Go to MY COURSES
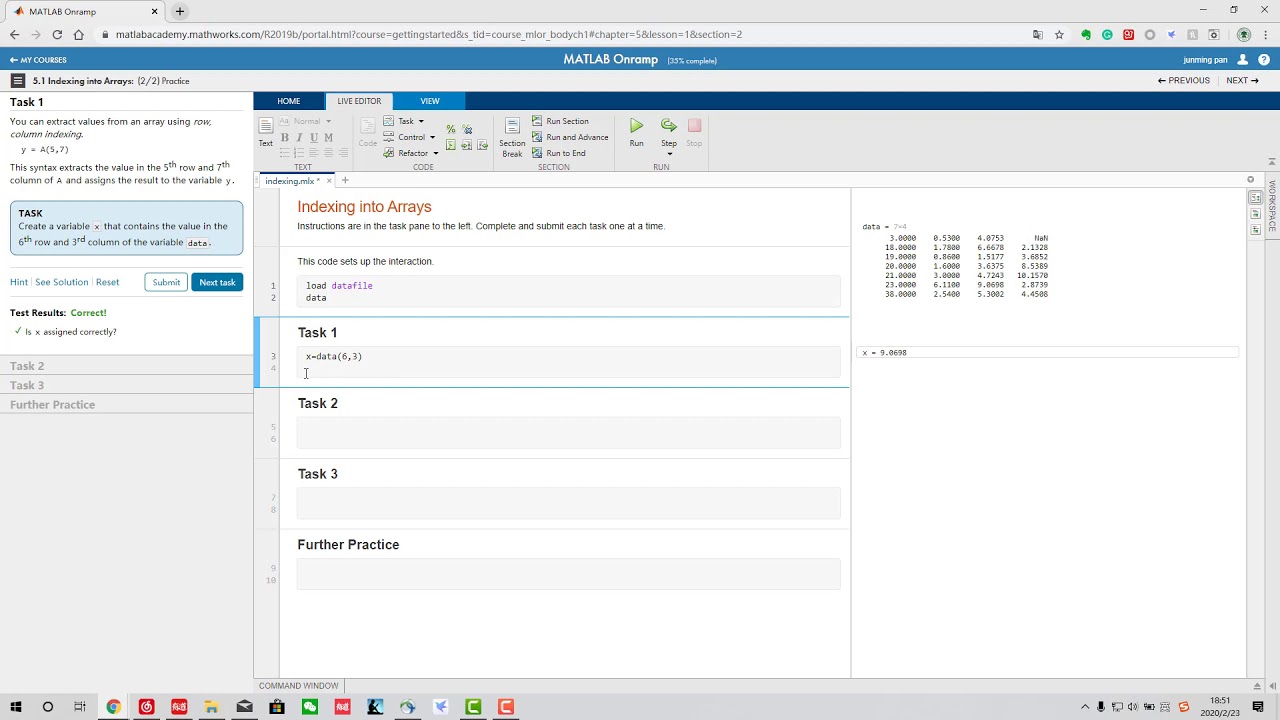This screenshot has width=1280, height=720. coord(38,60)
